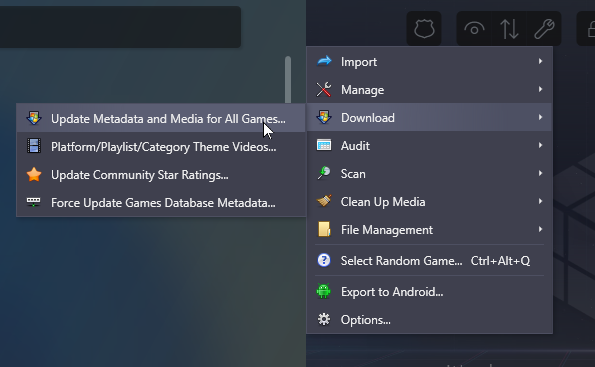Click the badge shield icon in top toolbar
The image size is (595, 367).
click(x=424, y=28)
